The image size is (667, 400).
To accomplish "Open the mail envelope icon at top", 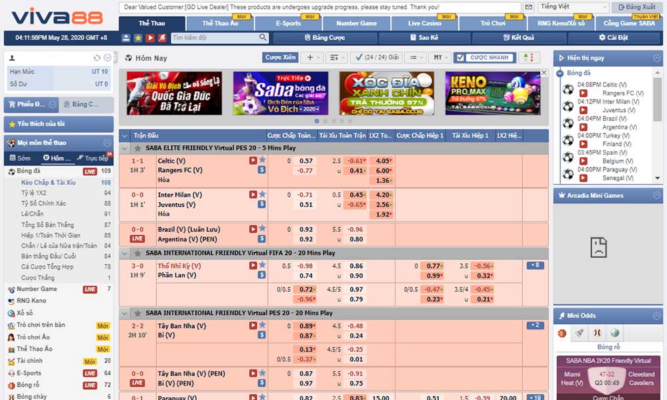I will 528,7.
